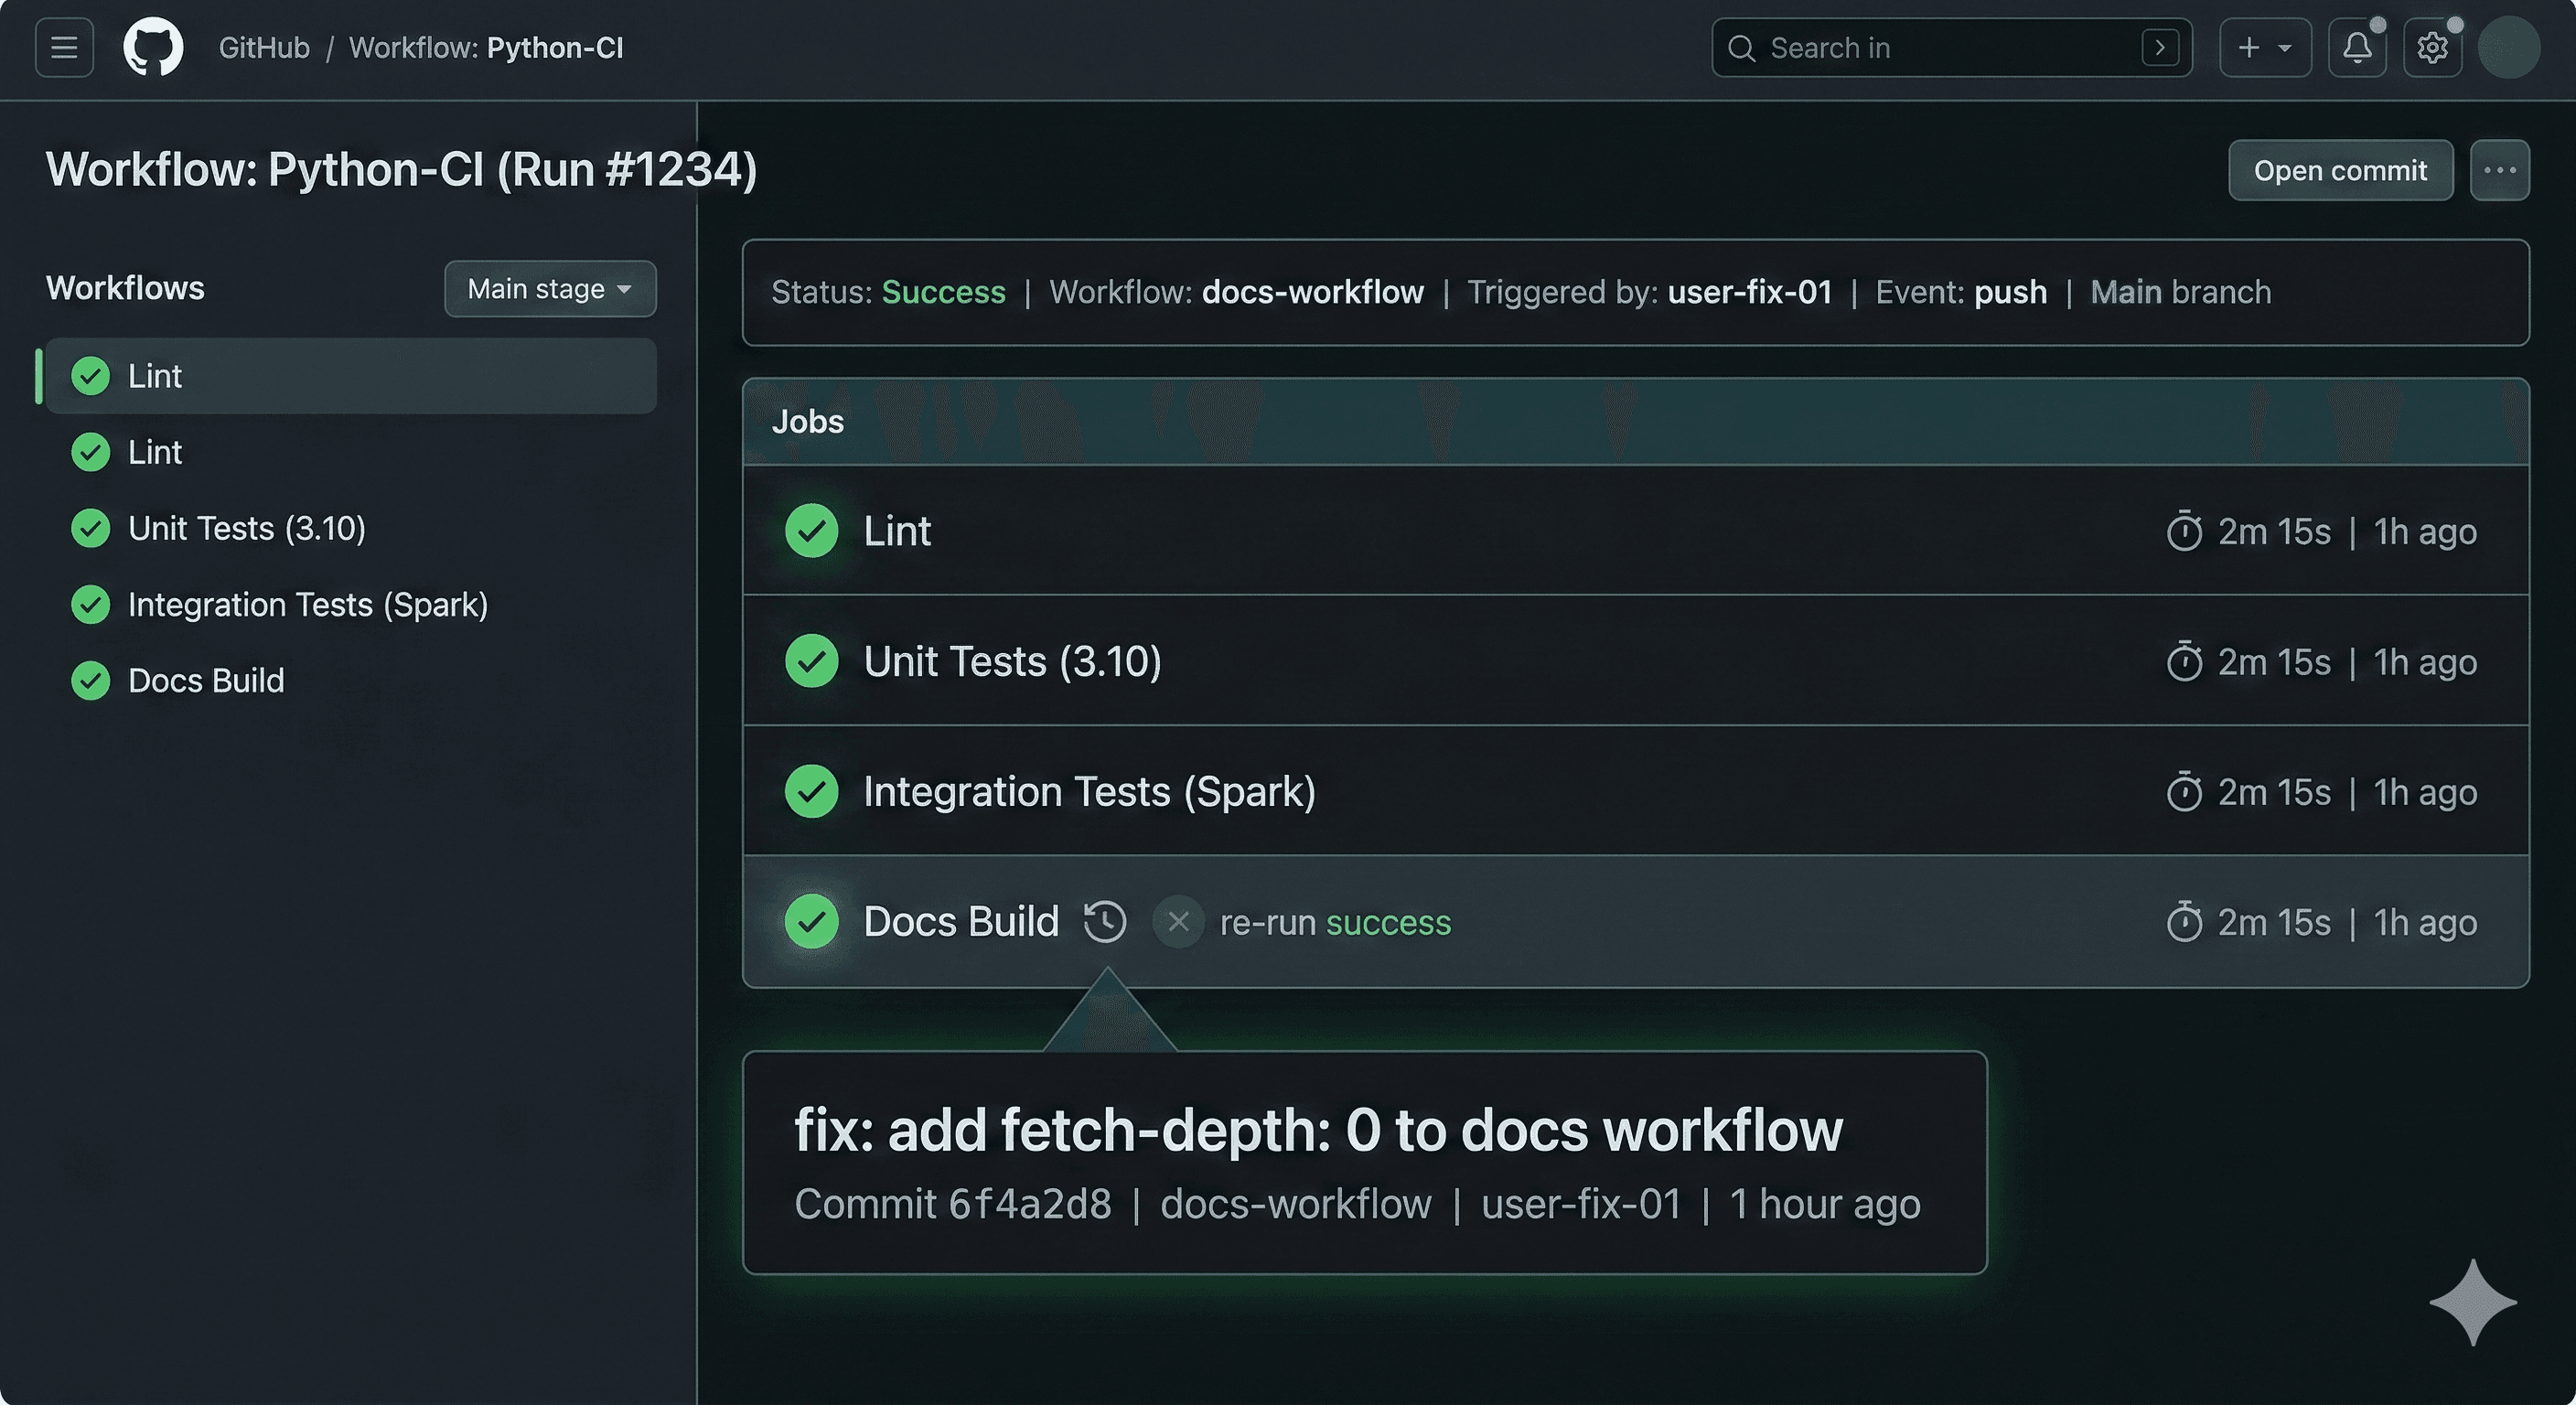Click the search arrow inside the search box
The height and width of the screenshot is (1405, 2576).
(x=2161, y=47)
